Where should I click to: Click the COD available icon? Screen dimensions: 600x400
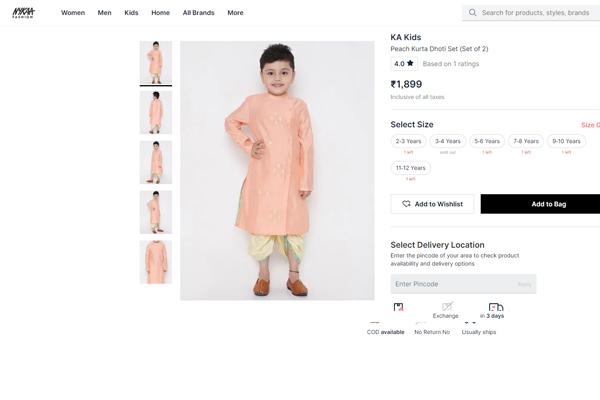point(399,308)
